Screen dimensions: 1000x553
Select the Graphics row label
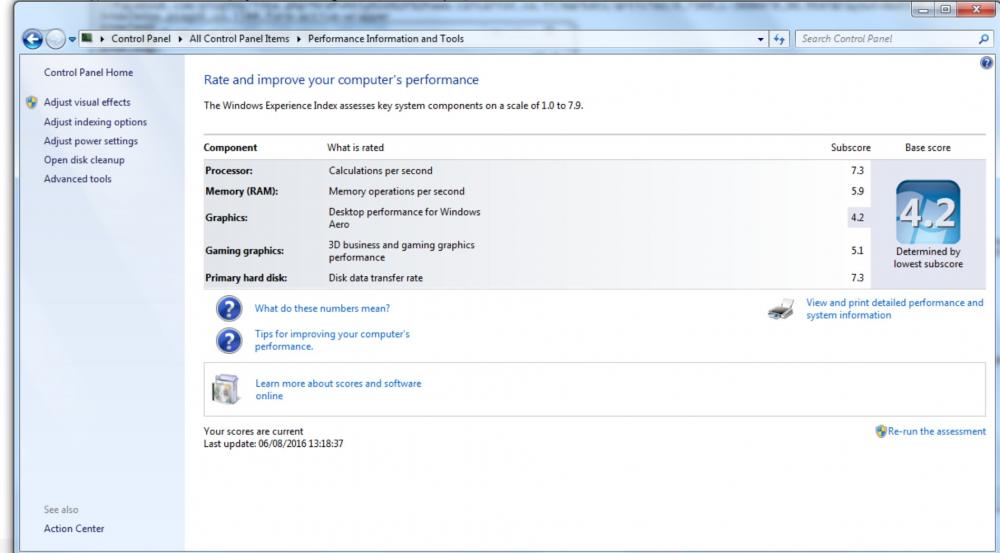(x=226, y=218)
